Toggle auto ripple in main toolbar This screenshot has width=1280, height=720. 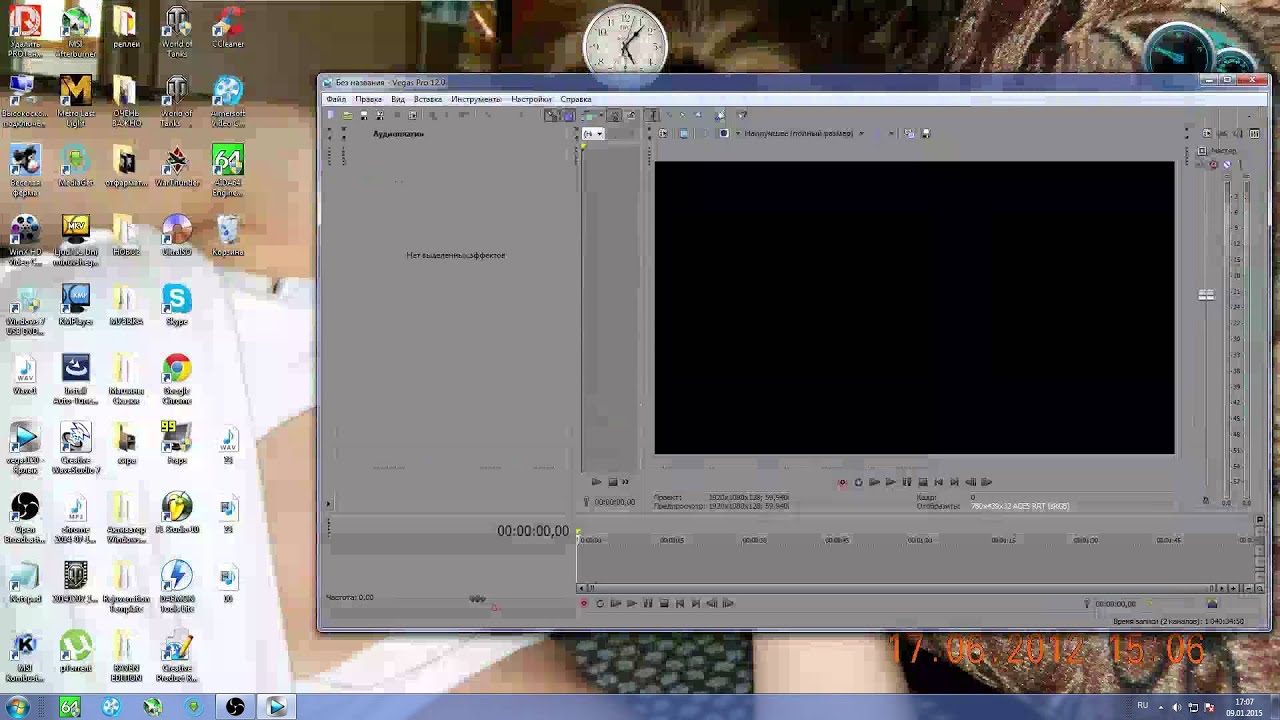(588, 115)
